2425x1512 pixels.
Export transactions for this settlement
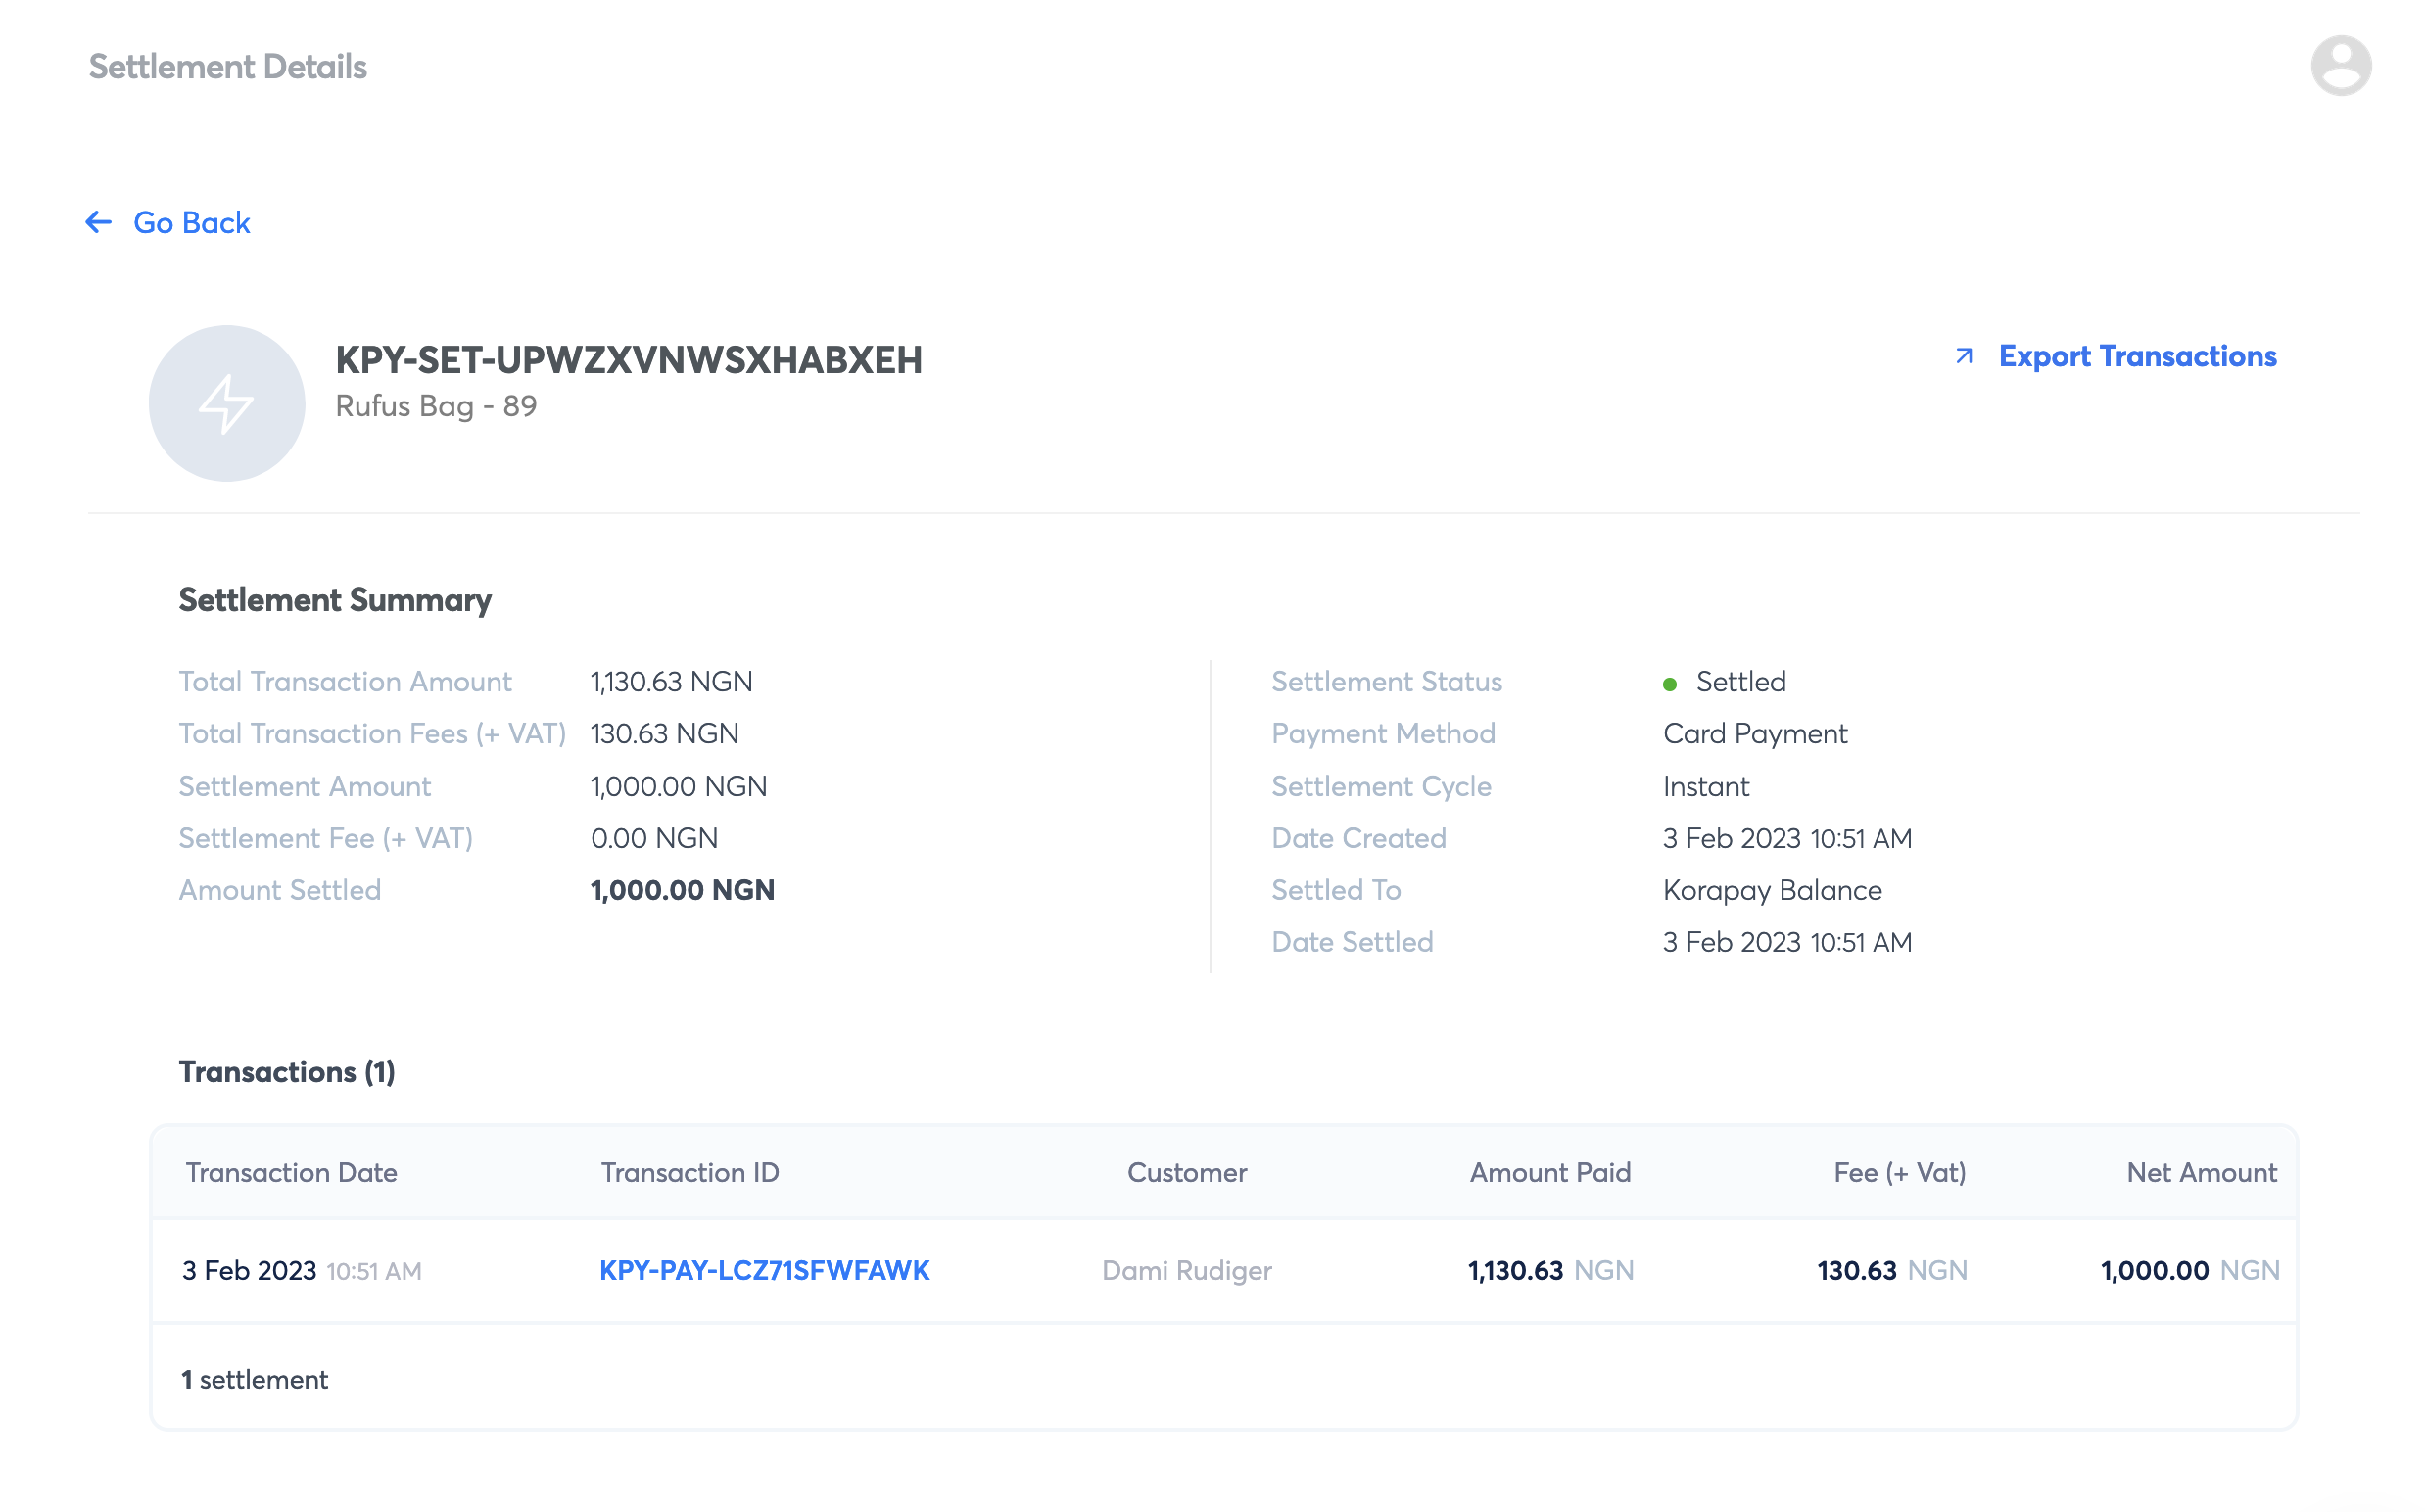pos(2136,356)
